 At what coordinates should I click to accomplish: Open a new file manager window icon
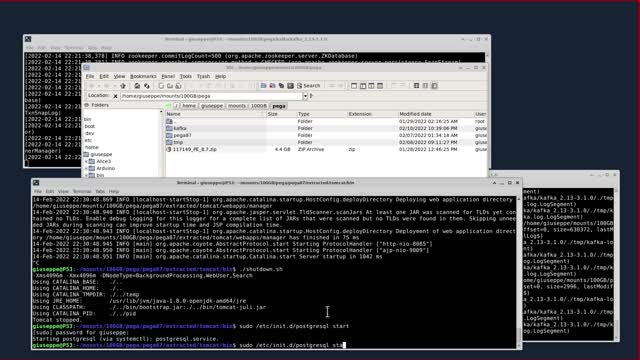[x=263, y=86]
